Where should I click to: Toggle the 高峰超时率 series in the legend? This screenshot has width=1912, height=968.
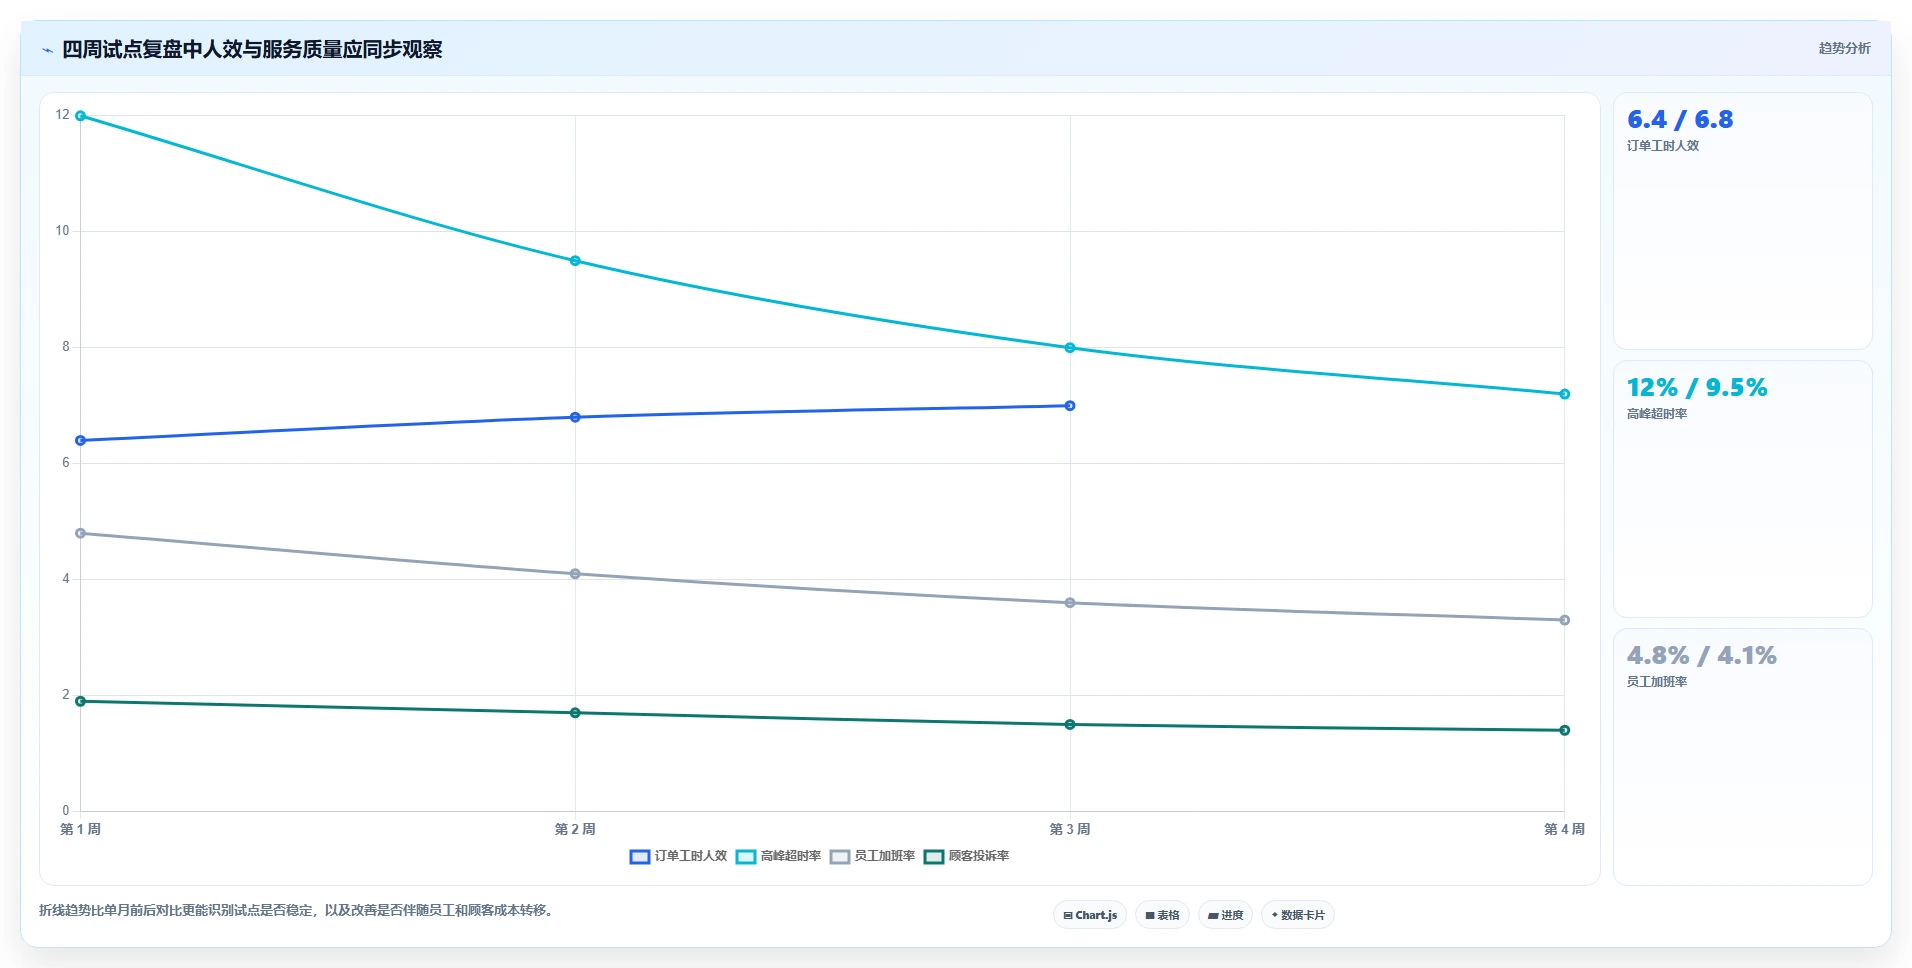coord(790,856)
